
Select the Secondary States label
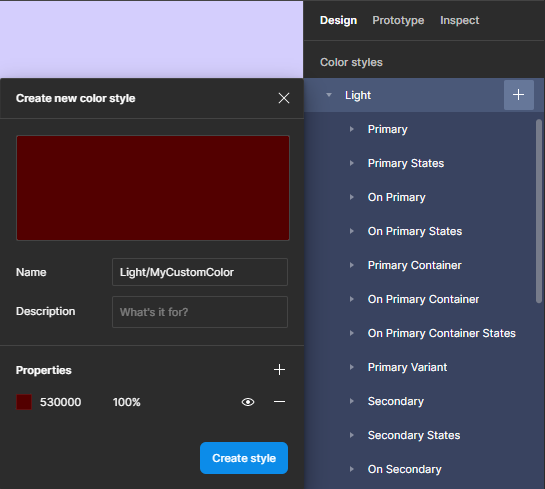414,435
